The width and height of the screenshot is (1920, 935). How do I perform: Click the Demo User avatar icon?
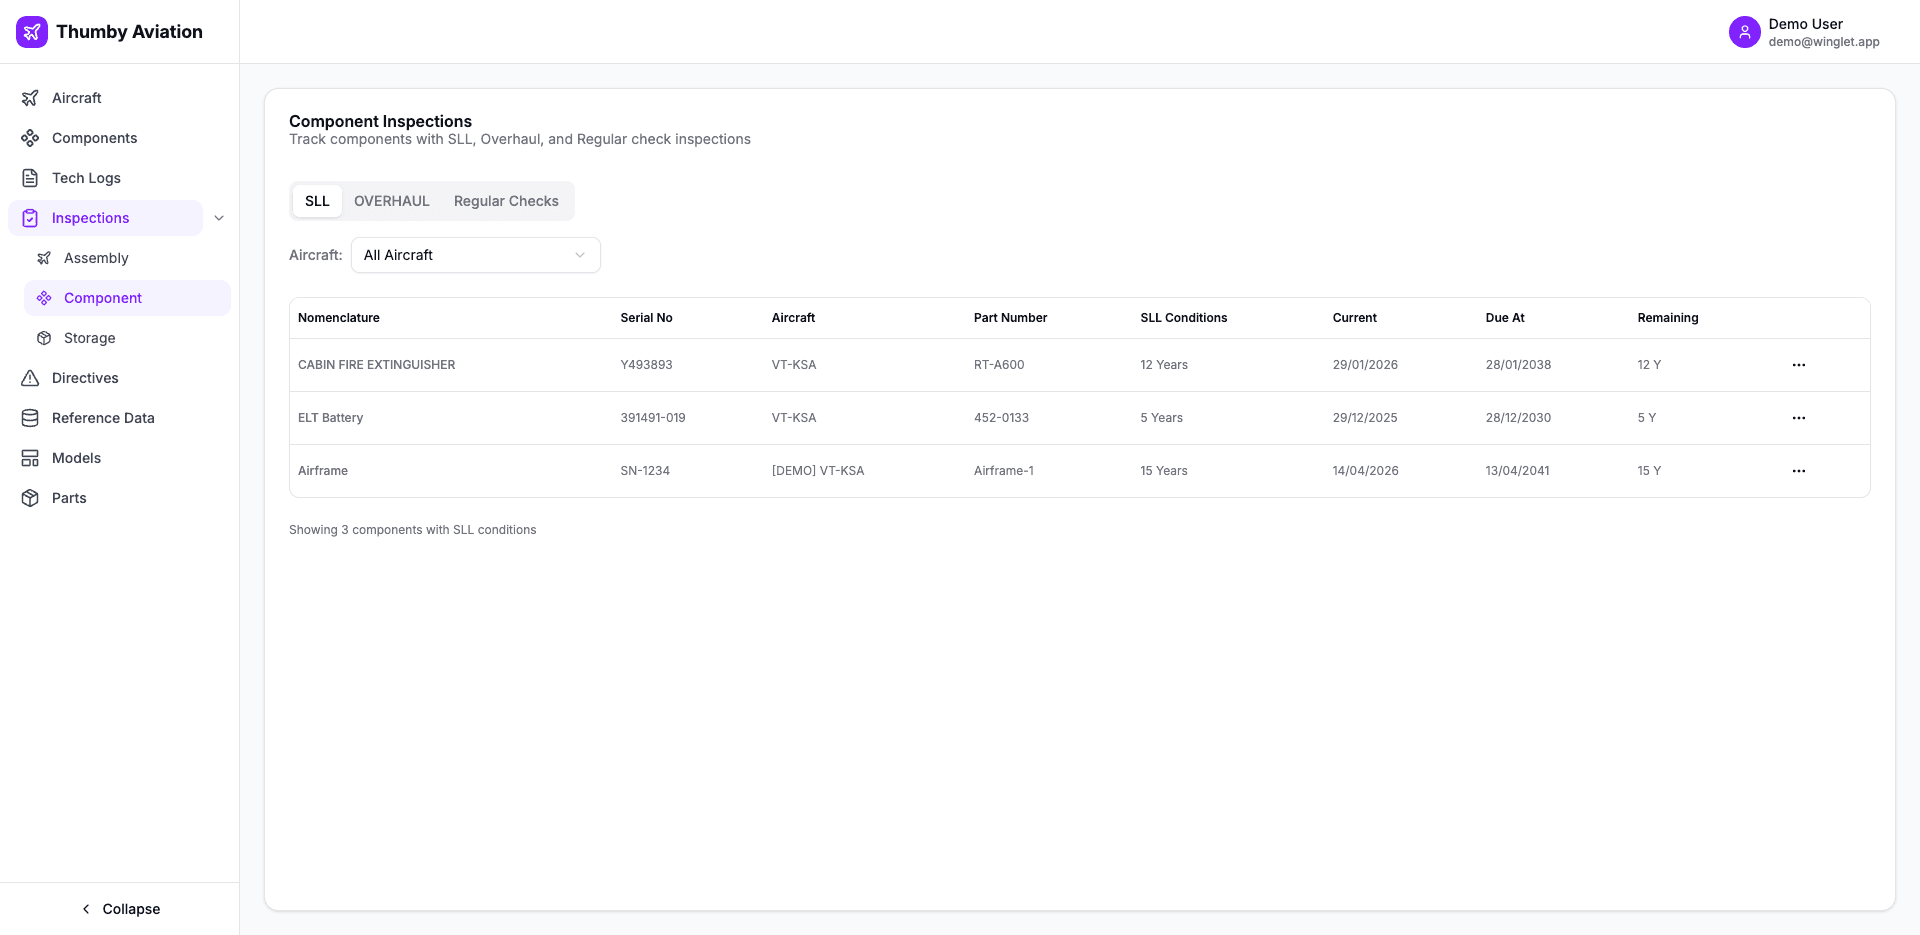click(1744, 32)
